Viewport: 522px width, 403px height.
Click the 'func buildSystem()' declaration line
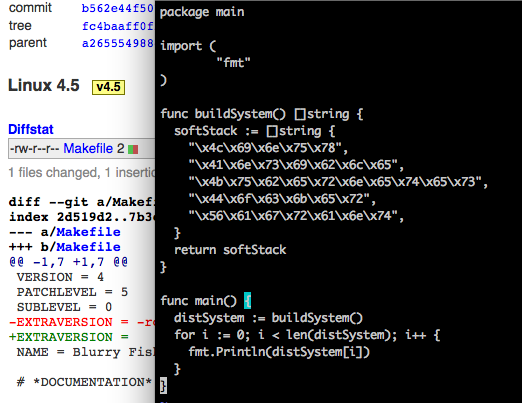pyautogui.click(x=262, y=114)
